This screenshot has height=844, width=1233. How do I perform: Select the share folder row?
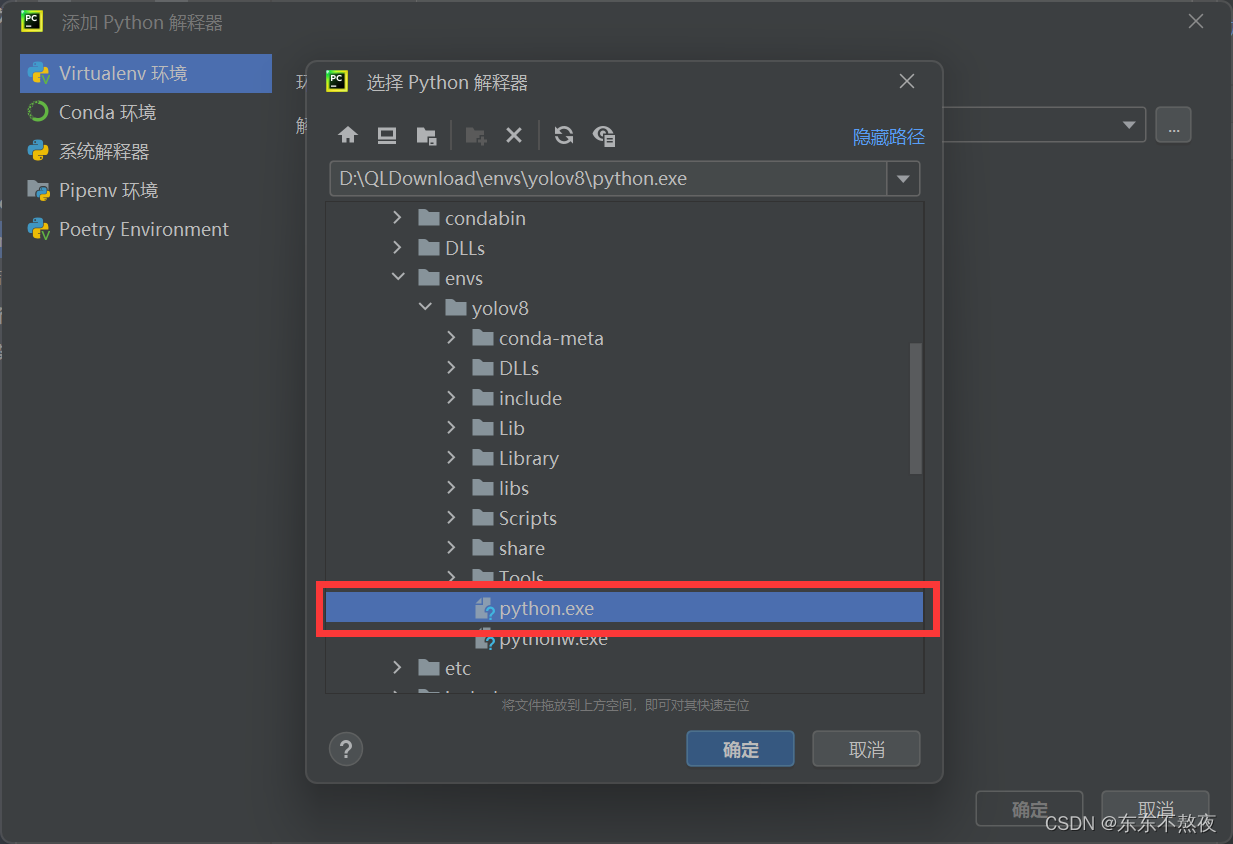(x=624, y=548)
